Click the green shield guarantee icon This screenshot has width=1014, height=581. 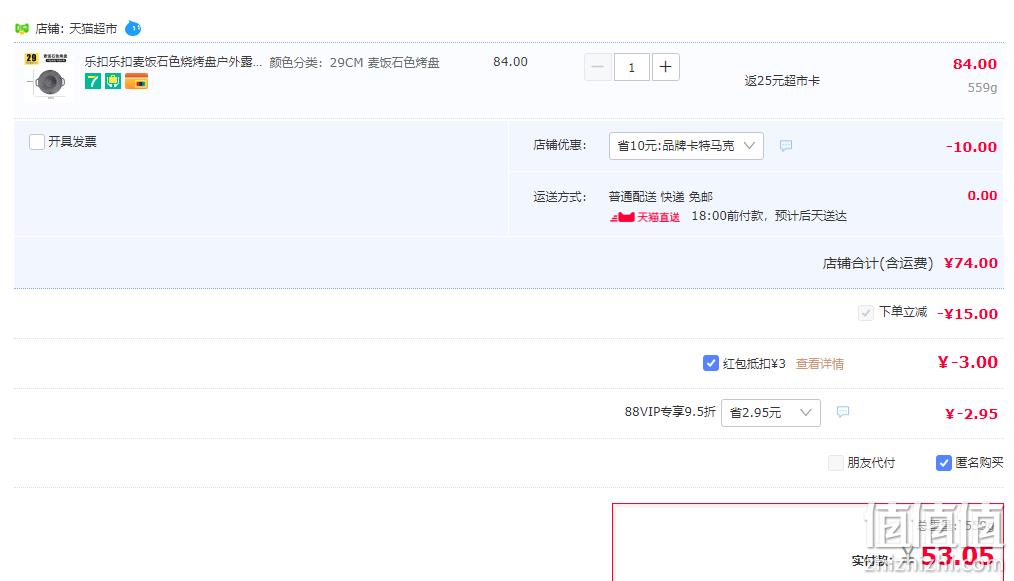[x=113, y=82]
